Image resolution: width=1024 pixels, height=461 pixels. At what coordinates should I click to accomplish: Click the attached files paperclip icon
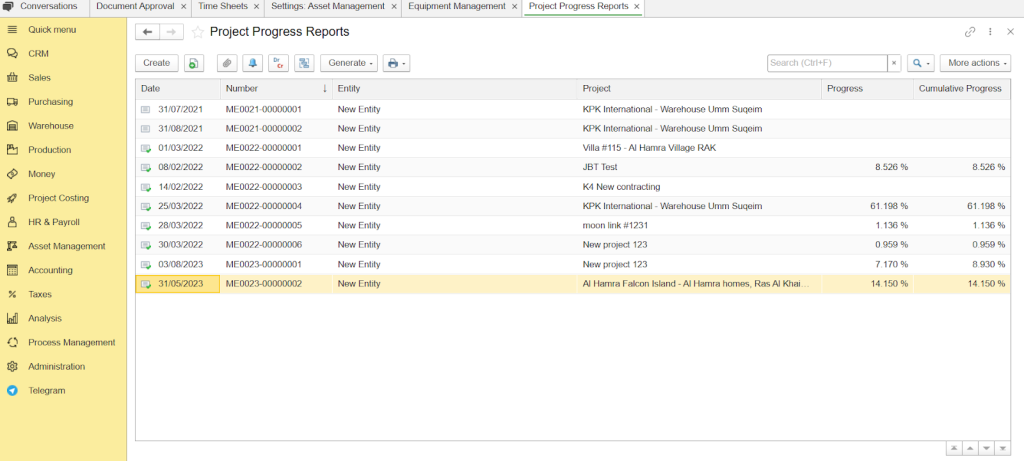(227, 63)
